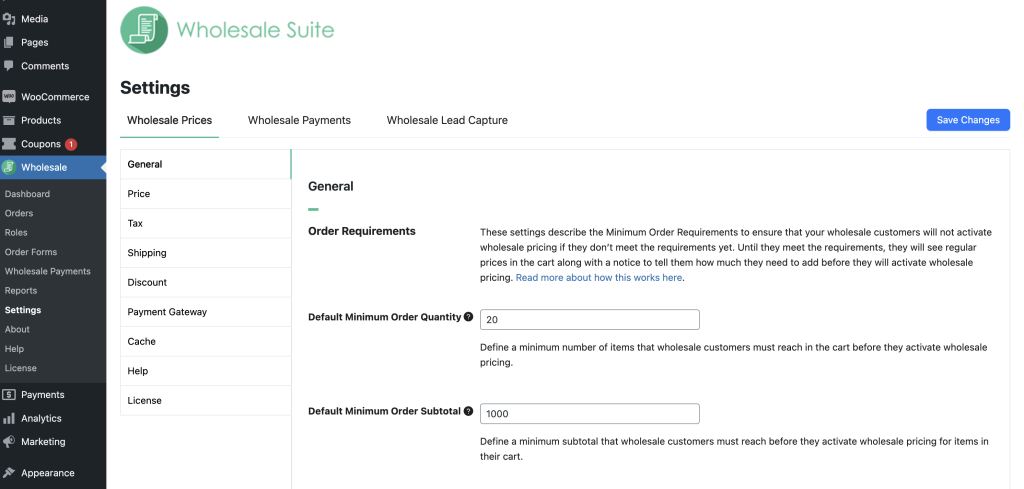Image resolution: width=1024 pixels, height=489 pixels.
Task: Open the Media library icon in sidebar
Action: pyautogui.click(x=9, y=19)
